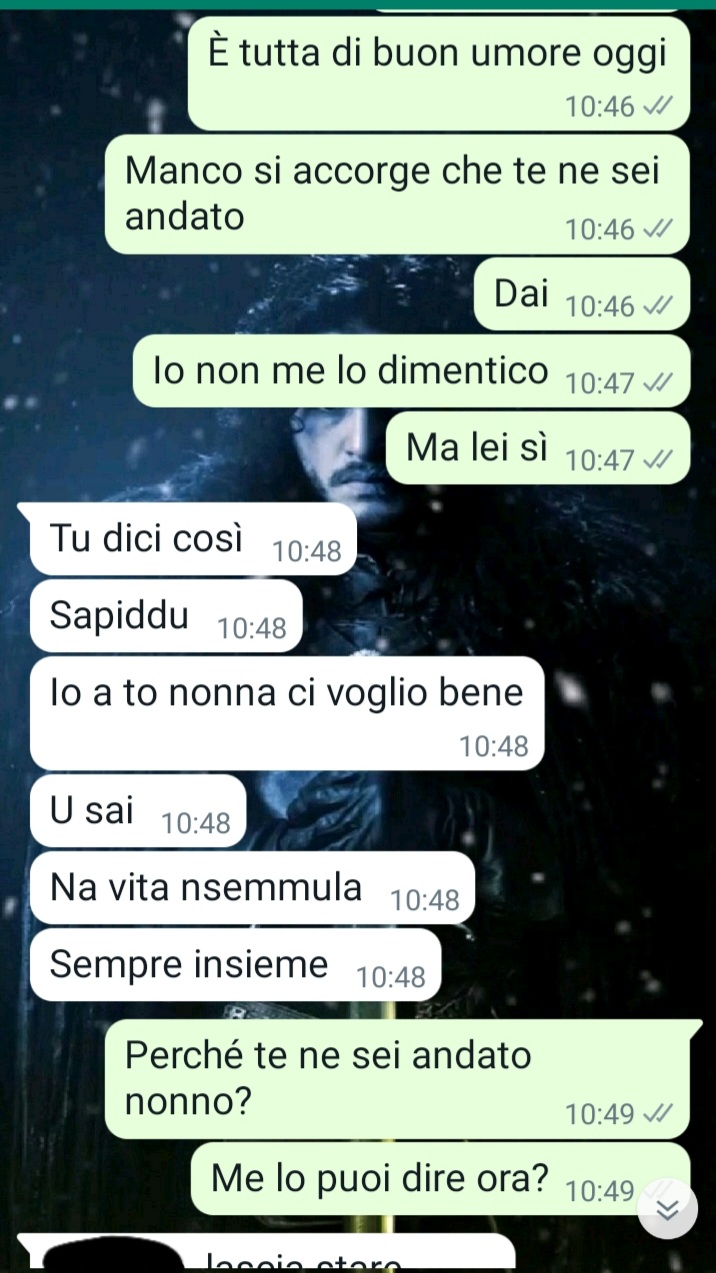Select the "Na vita nsemmula" message
Screen dimensions: 716x1273
point(252,888)
